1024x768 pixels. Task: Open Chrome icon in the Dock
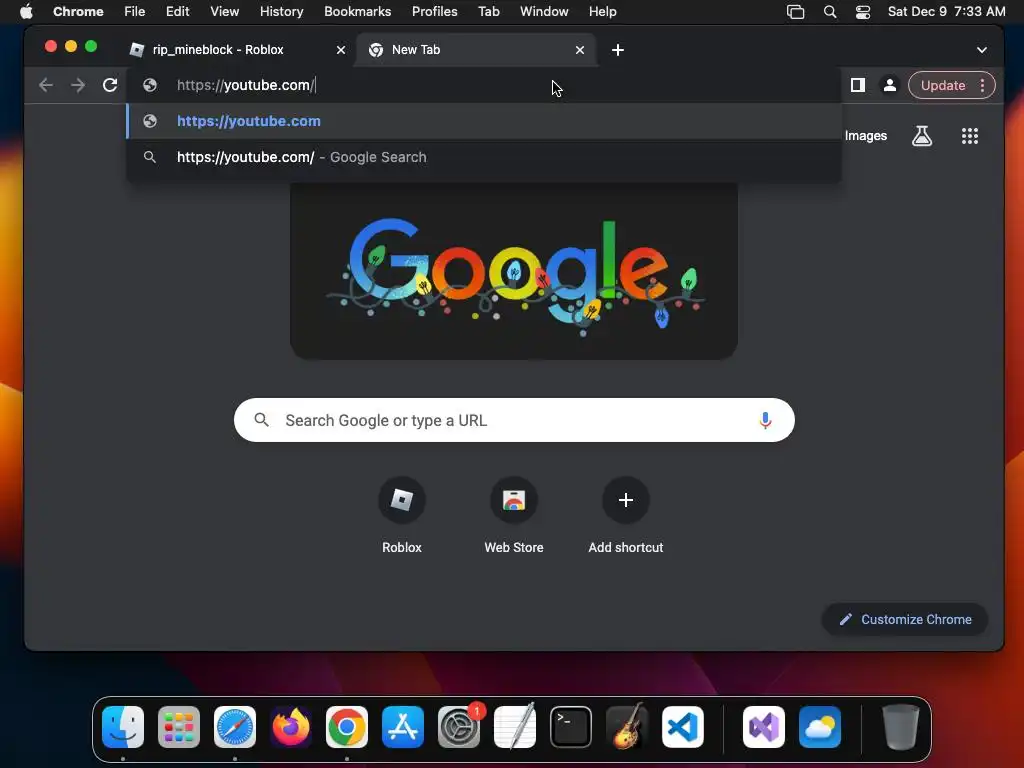pos(347,727)
